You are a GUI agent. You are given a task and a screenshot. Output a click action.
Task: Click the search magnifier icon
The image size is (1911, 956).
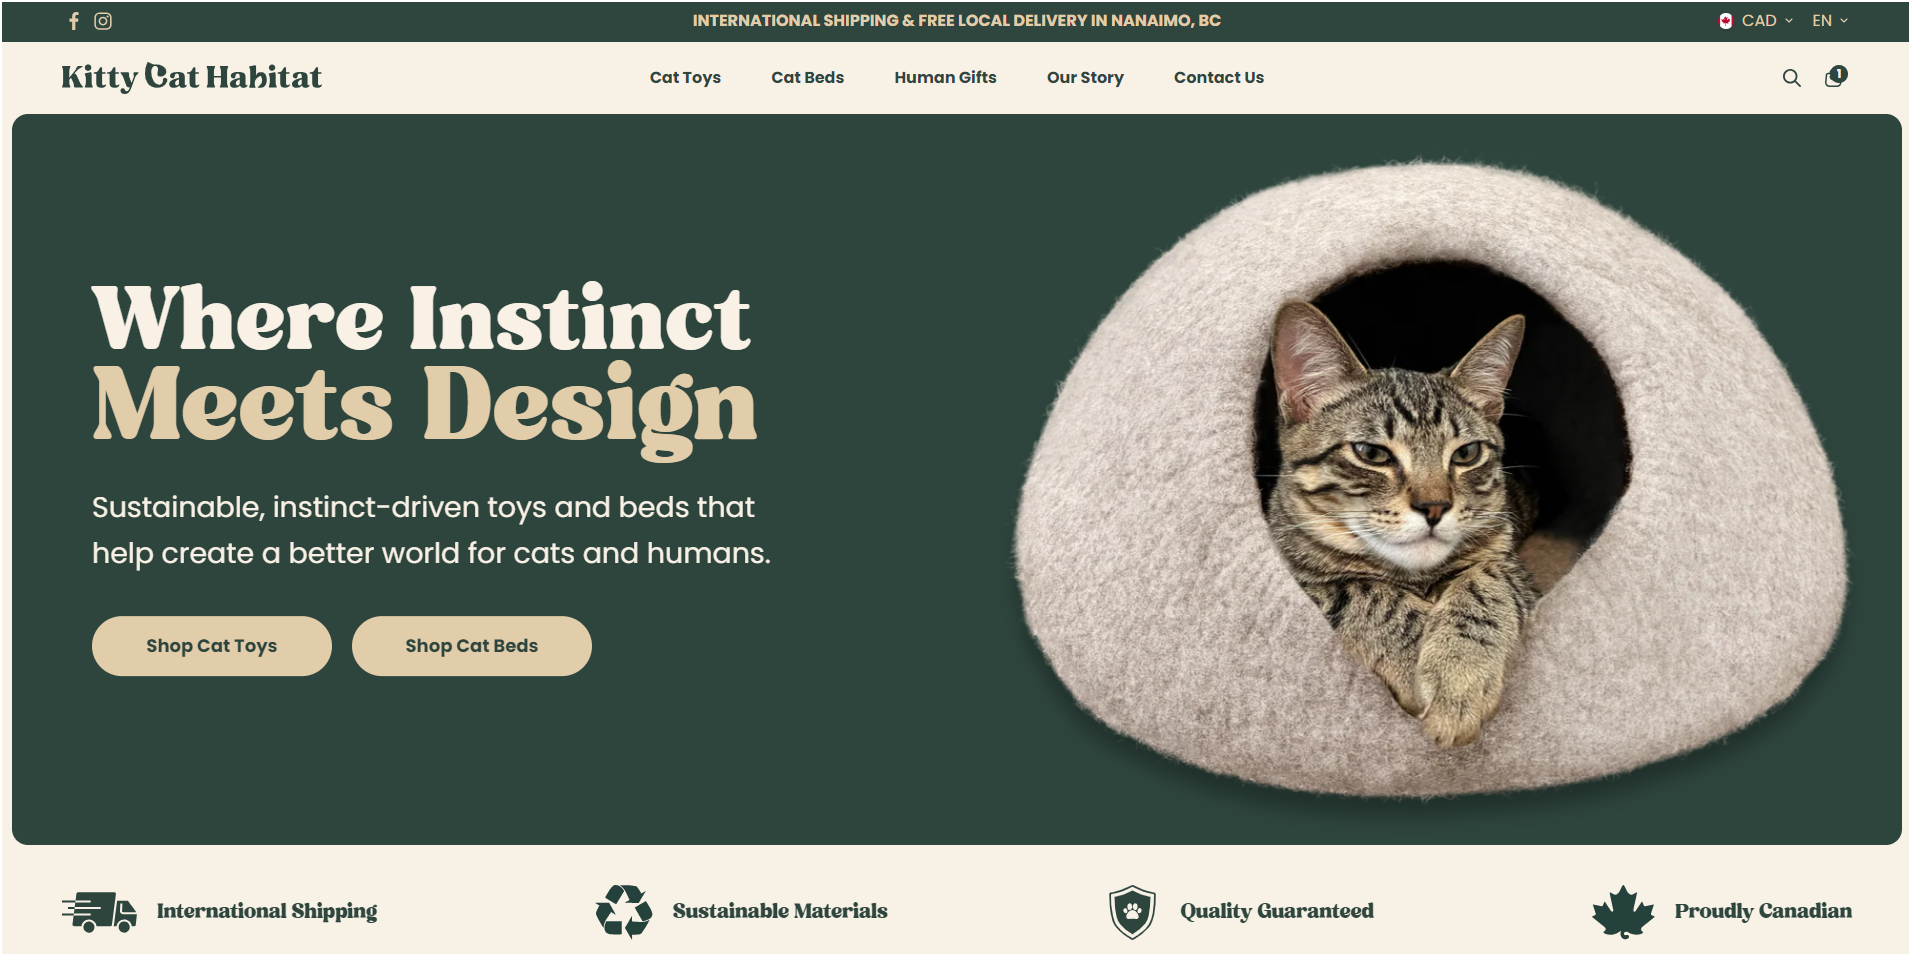coord(1791,78)
